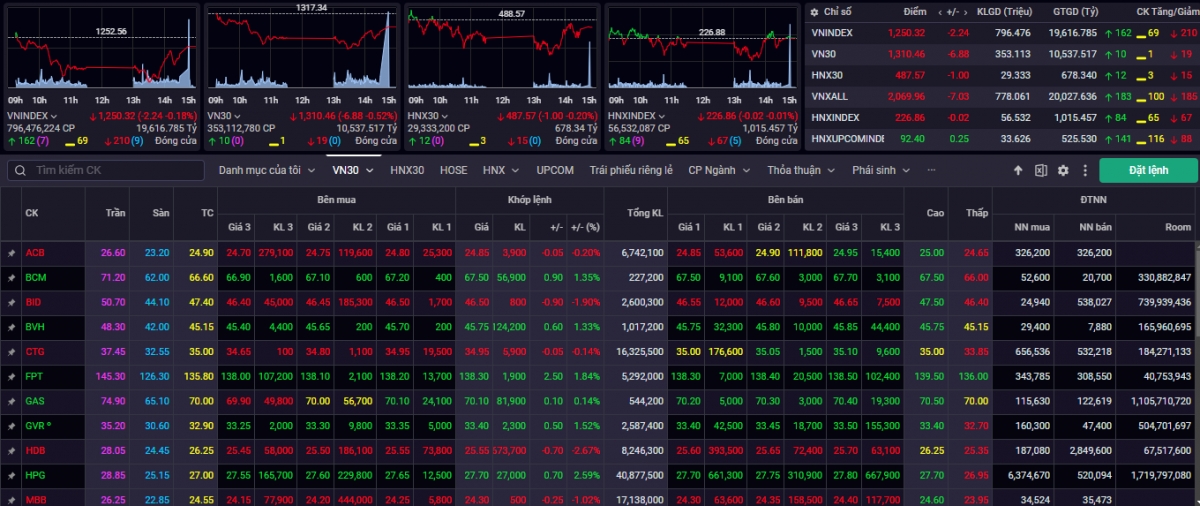Open the GAS stock symbol
The image size is (1200, 506).
(35, 401)
